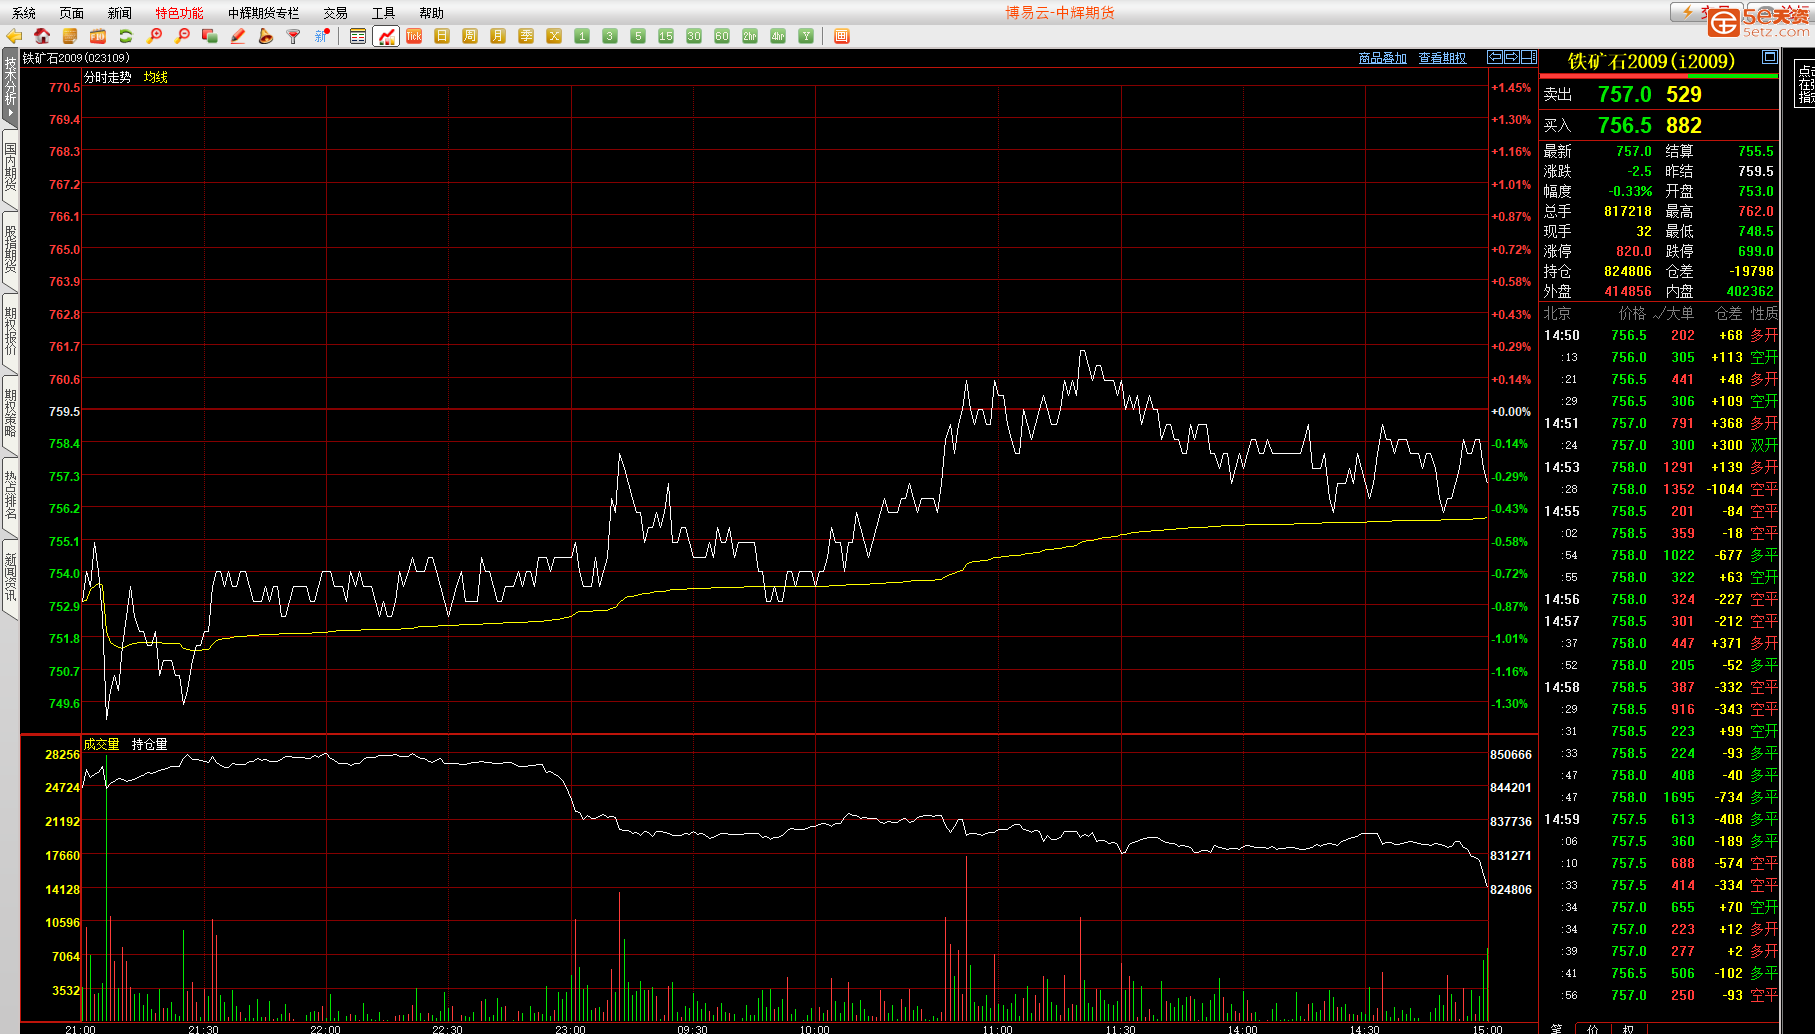Switch to monthly 月 K-line
Viewport: 1815px width, 1034px height.
pyautogui.click(x=498, y=36)
